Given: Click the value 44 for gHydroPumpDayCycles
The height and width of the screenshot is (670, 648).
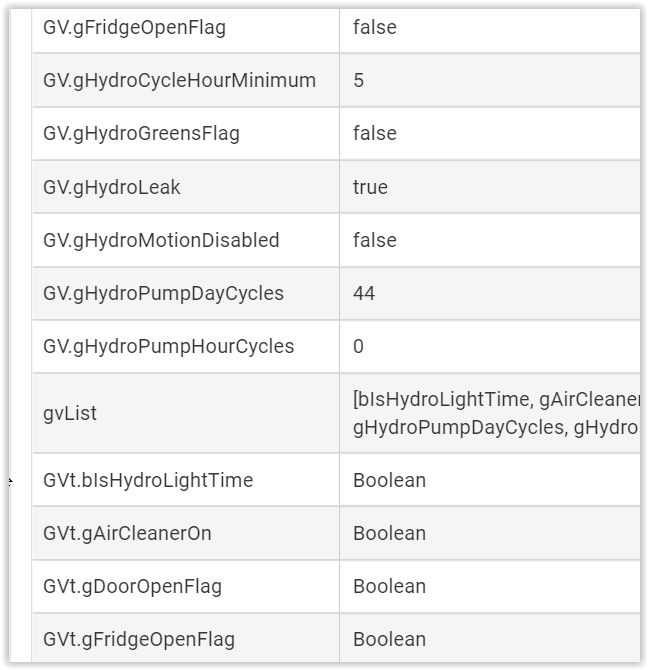Looking at the screenshot, I should (x=364, y=294).
